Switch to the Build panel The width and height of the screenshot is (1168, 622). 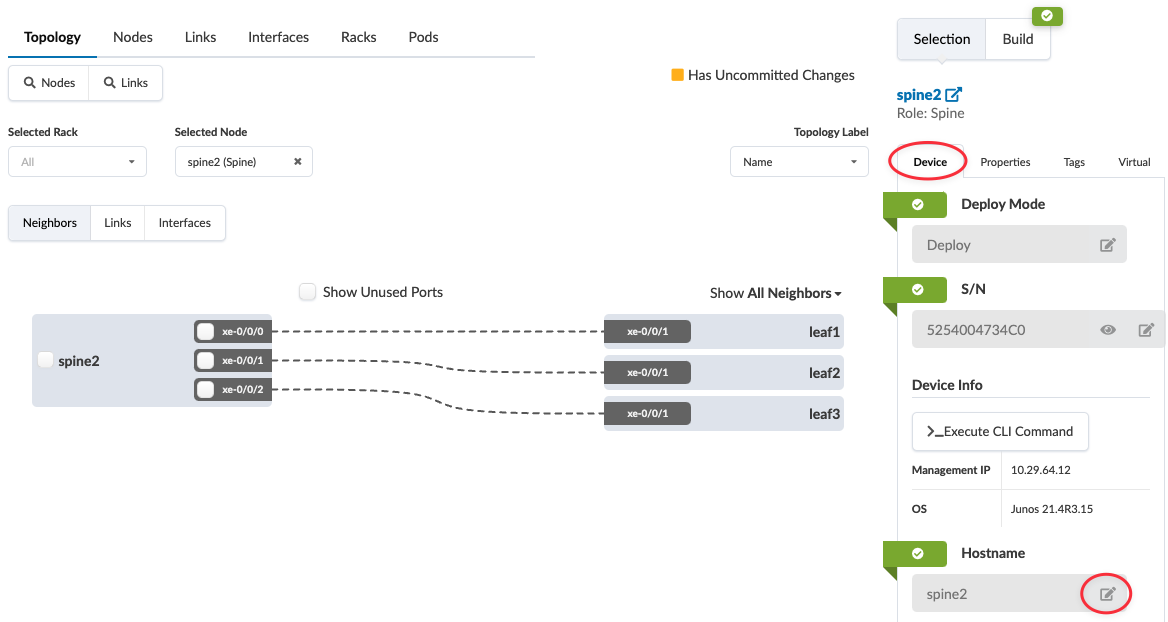pyautogui.click(x=1017, y=39)
